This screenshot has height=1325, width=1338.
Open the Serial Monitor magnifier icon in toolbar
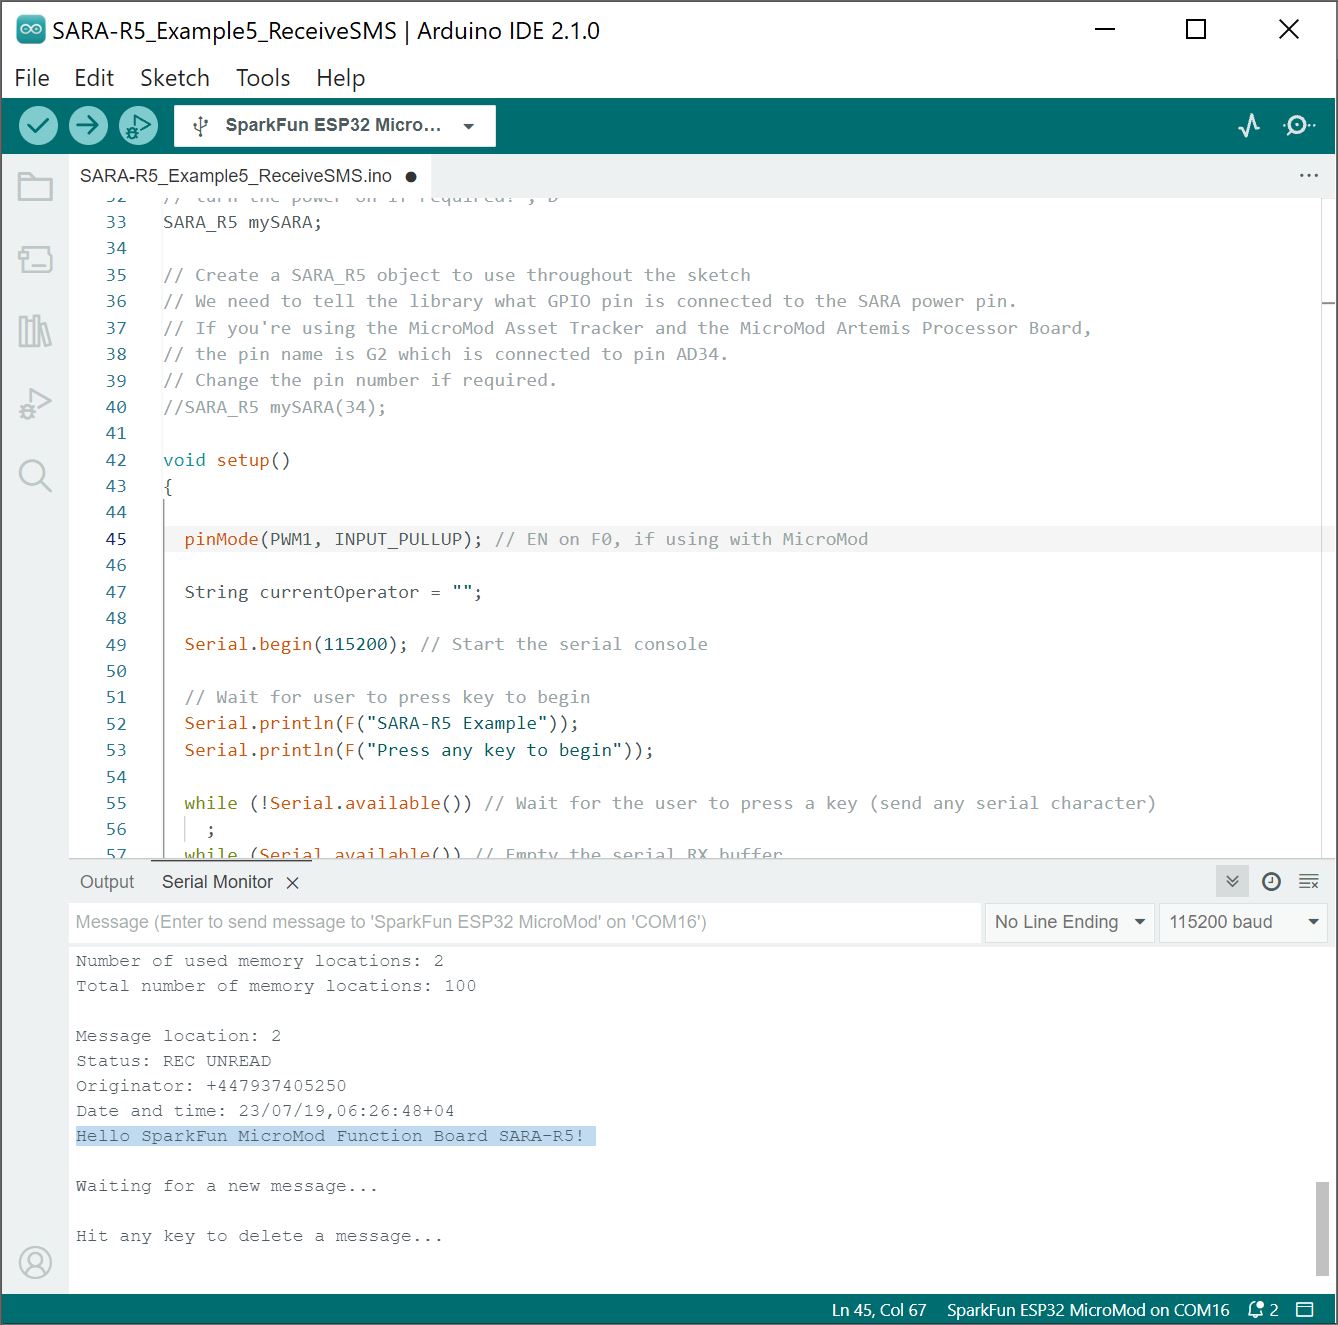(x=1298, y=125)
